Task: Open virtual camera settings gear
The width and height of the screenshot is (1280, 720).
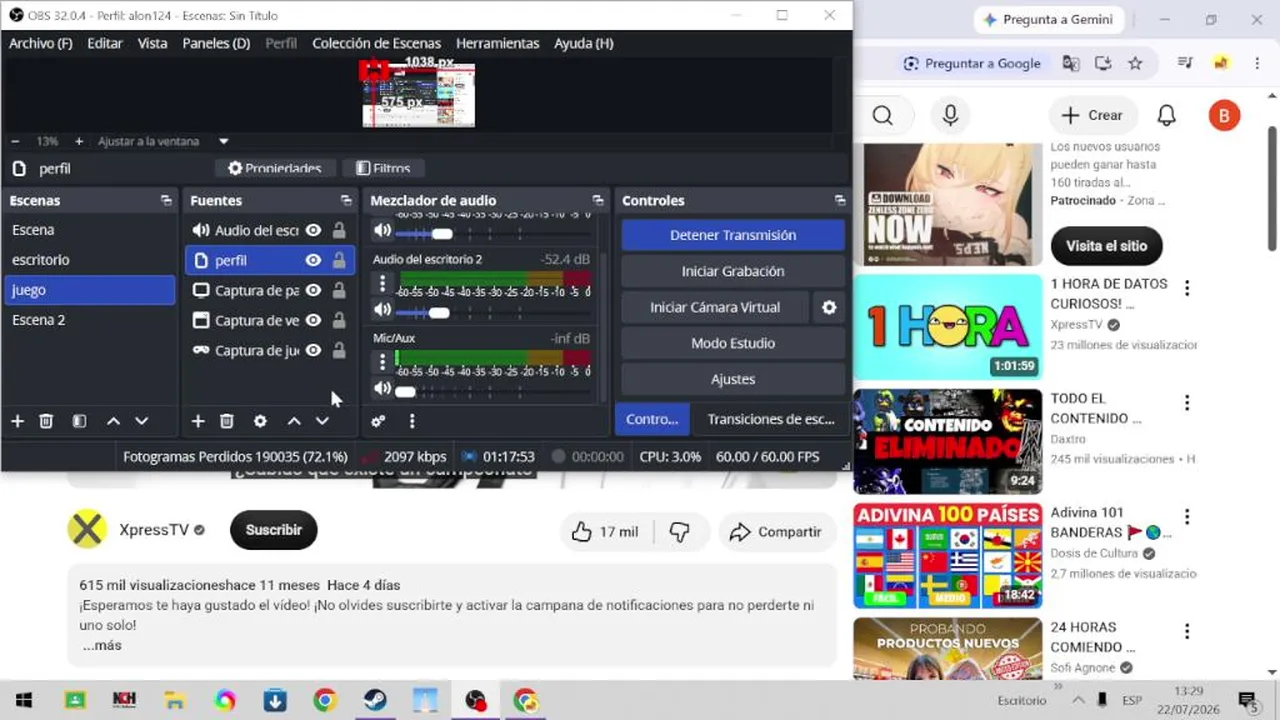Action: [829, 307]
